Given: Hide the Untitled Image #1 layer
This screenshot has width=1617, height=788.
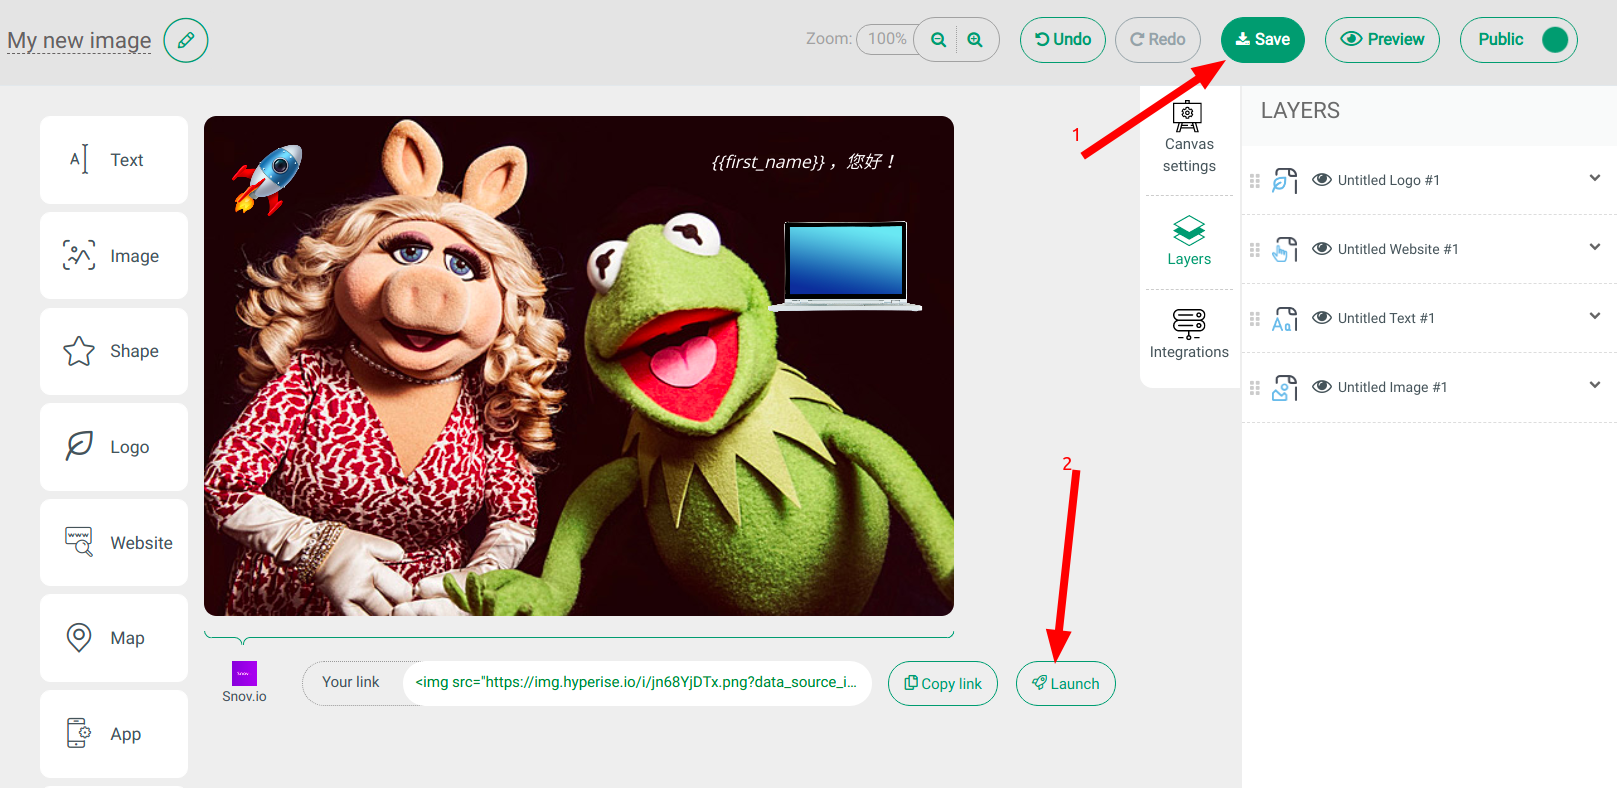Looking at the screenshot, I should (1322, 386).
